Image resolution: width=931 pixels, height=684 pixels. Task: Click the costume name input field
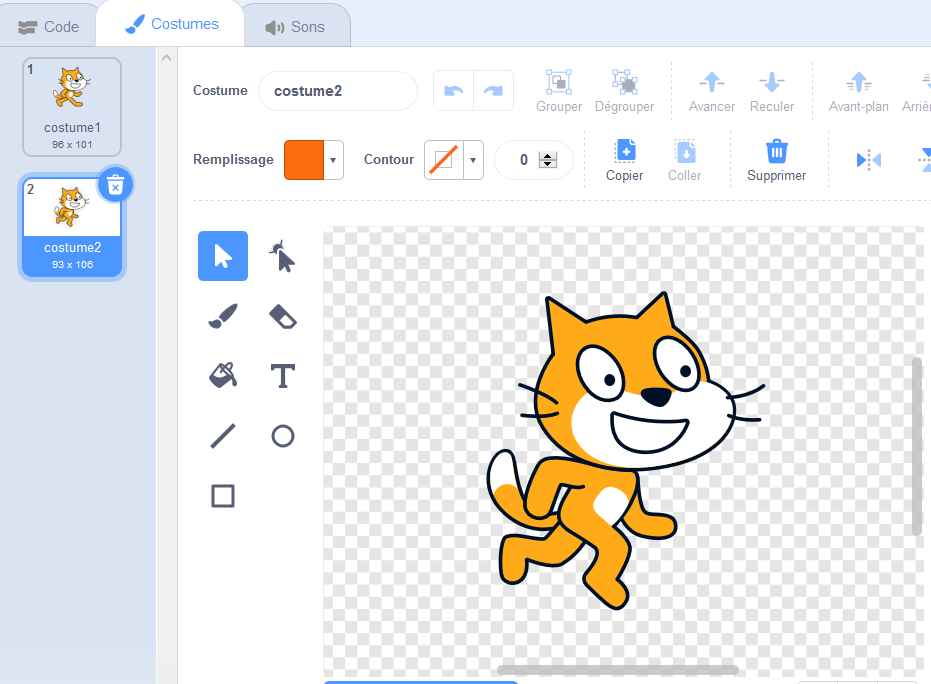(x=338, y=91)
